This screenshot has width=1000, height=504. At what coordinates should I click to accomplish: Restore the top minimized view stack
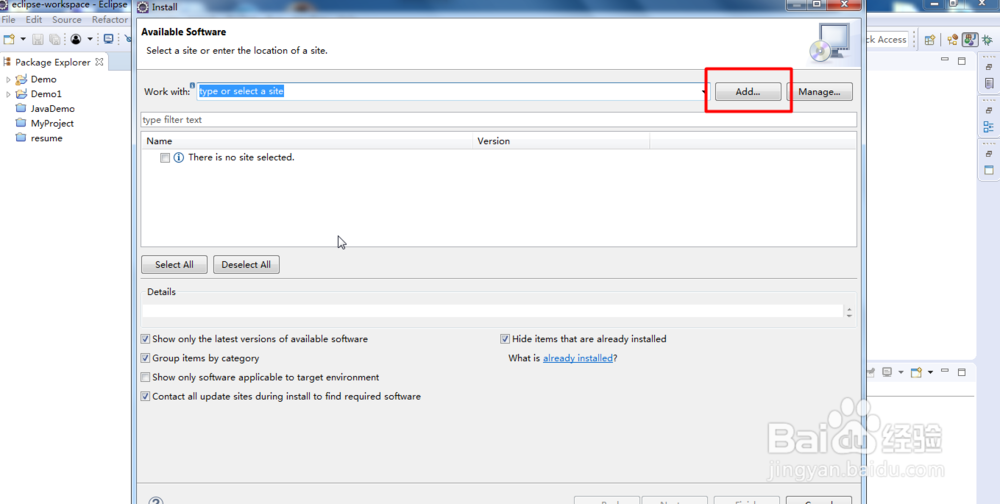point(989,66)
